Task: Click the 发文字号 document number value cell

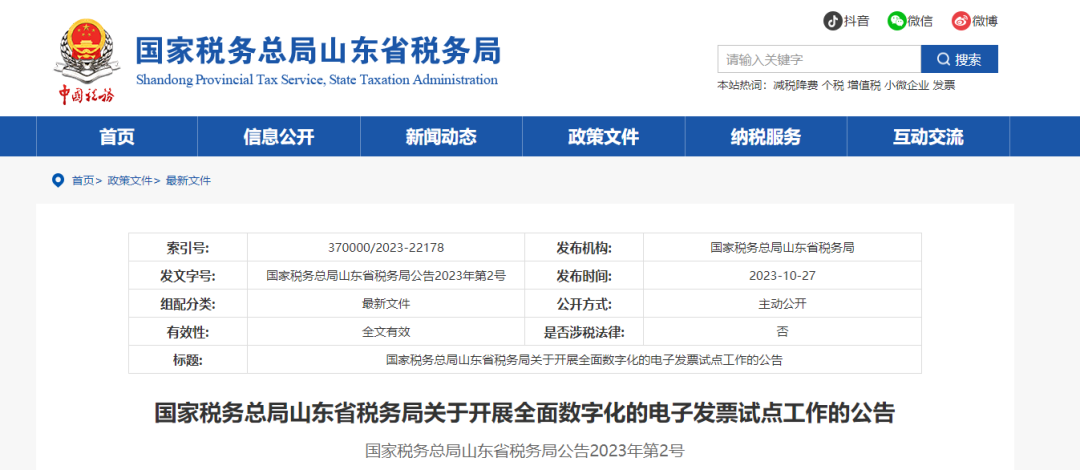Action: point(386,276)
